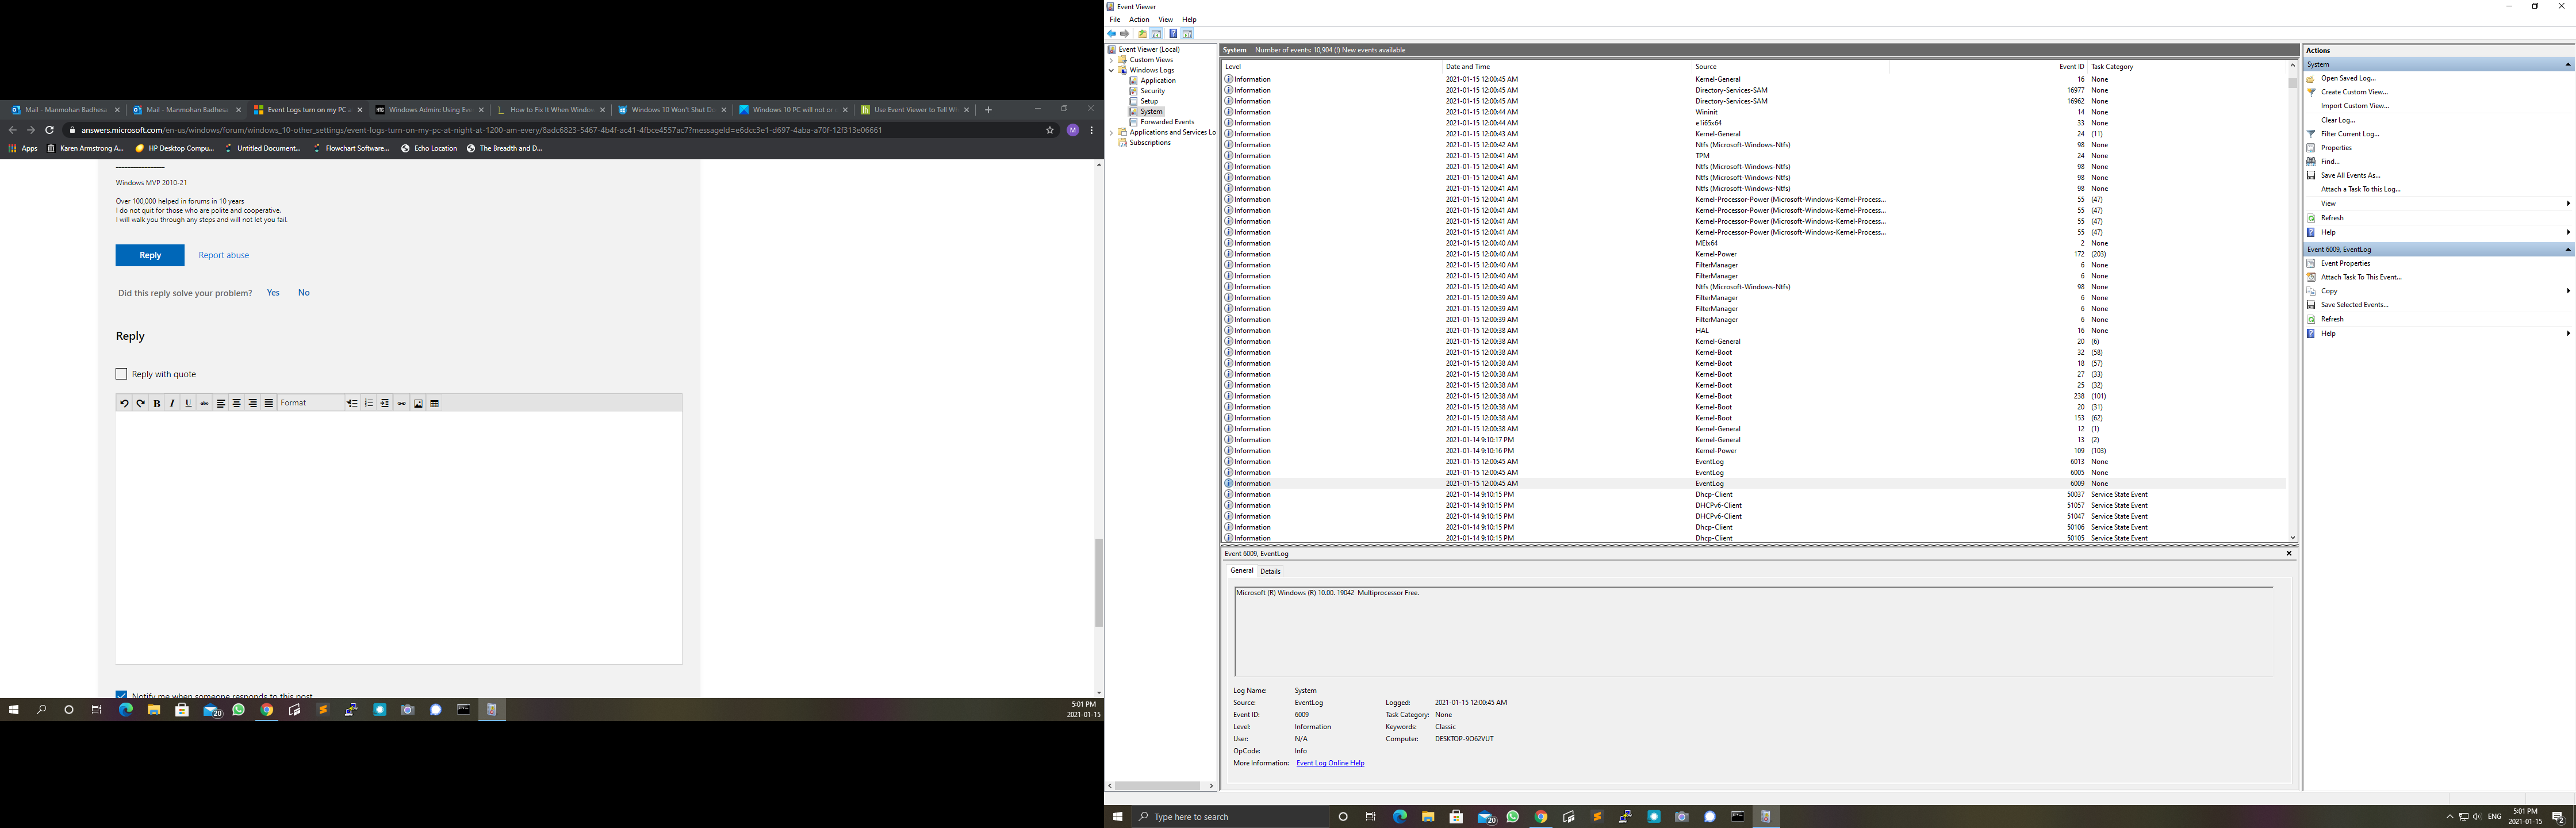This screenshot has width=2576, height=828.
Task: Justify text in reply editor
Action: 269,403
